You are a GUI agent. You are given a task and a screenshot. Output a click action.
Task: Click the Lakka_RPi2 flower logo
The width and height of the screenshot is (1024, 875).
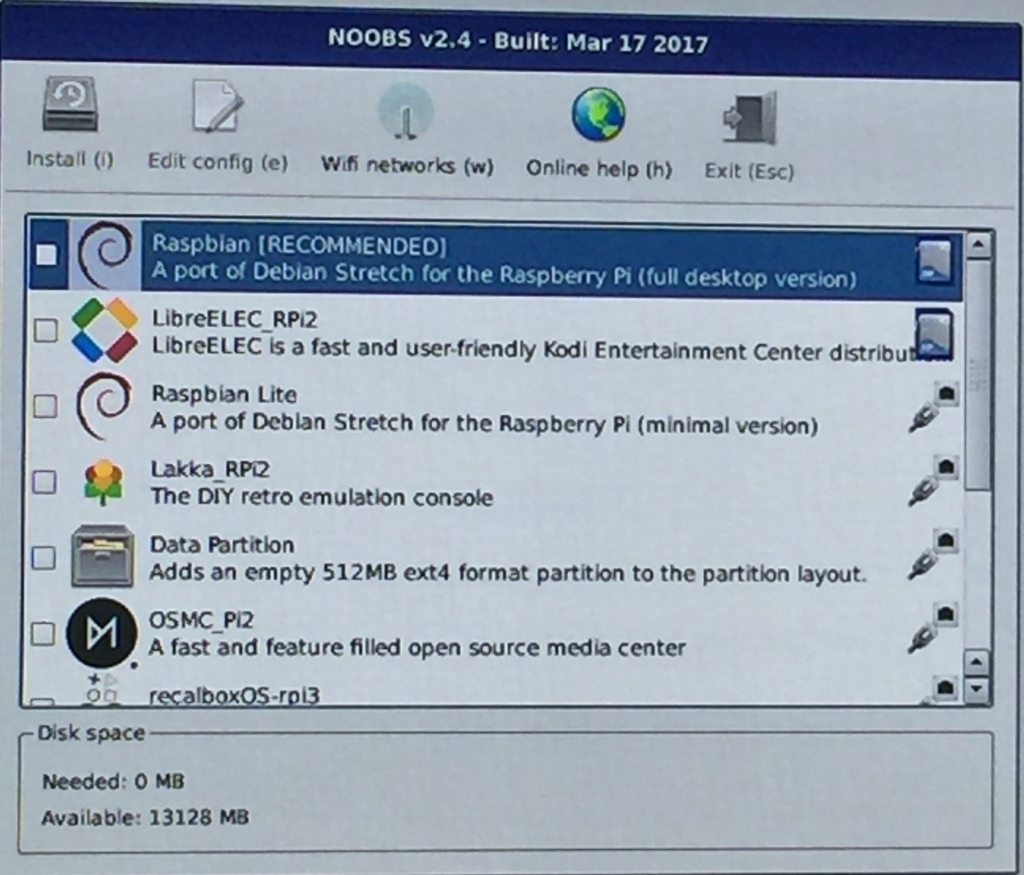click(x=104, y=482)
